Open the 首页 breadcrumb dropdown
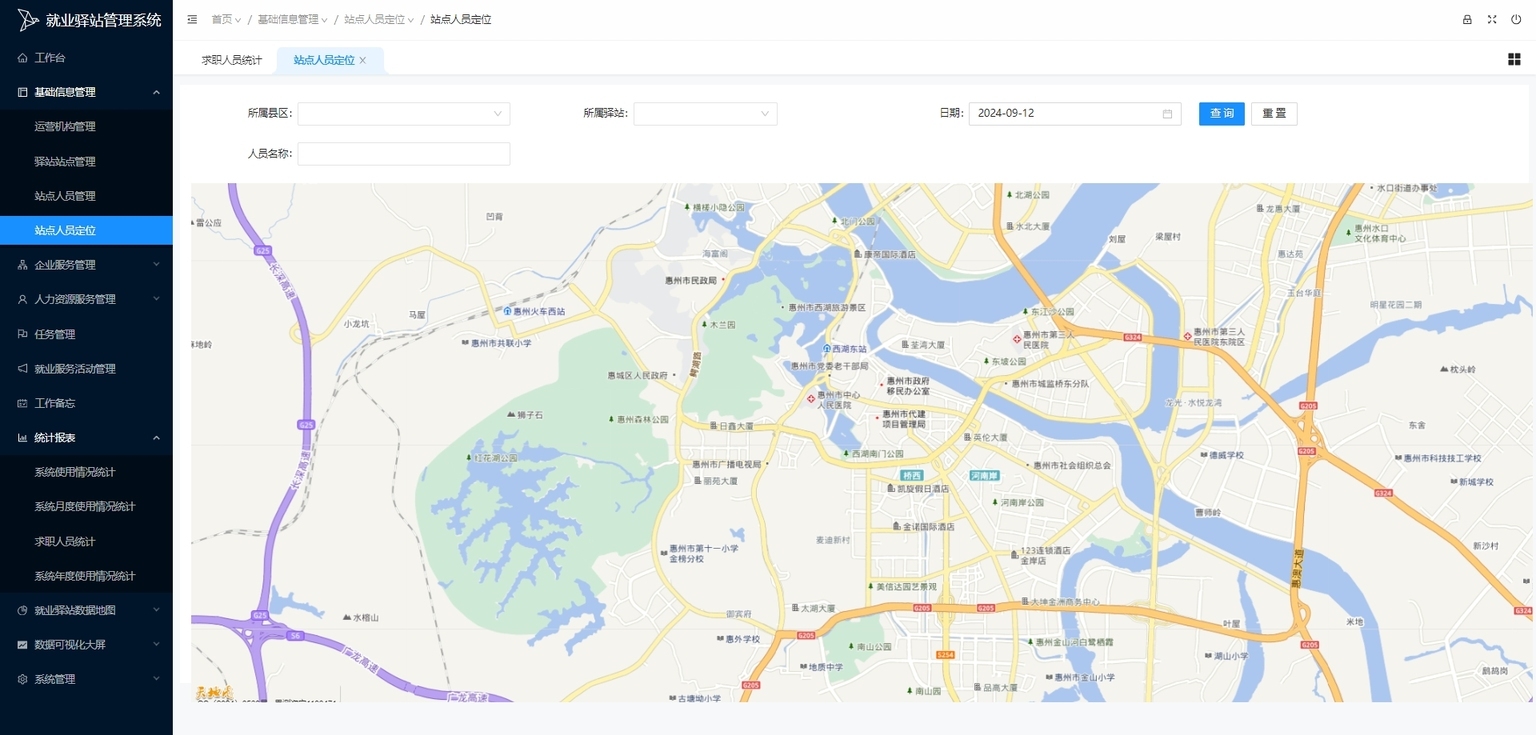The image size is (1536, 735). [x=226, y=19]
